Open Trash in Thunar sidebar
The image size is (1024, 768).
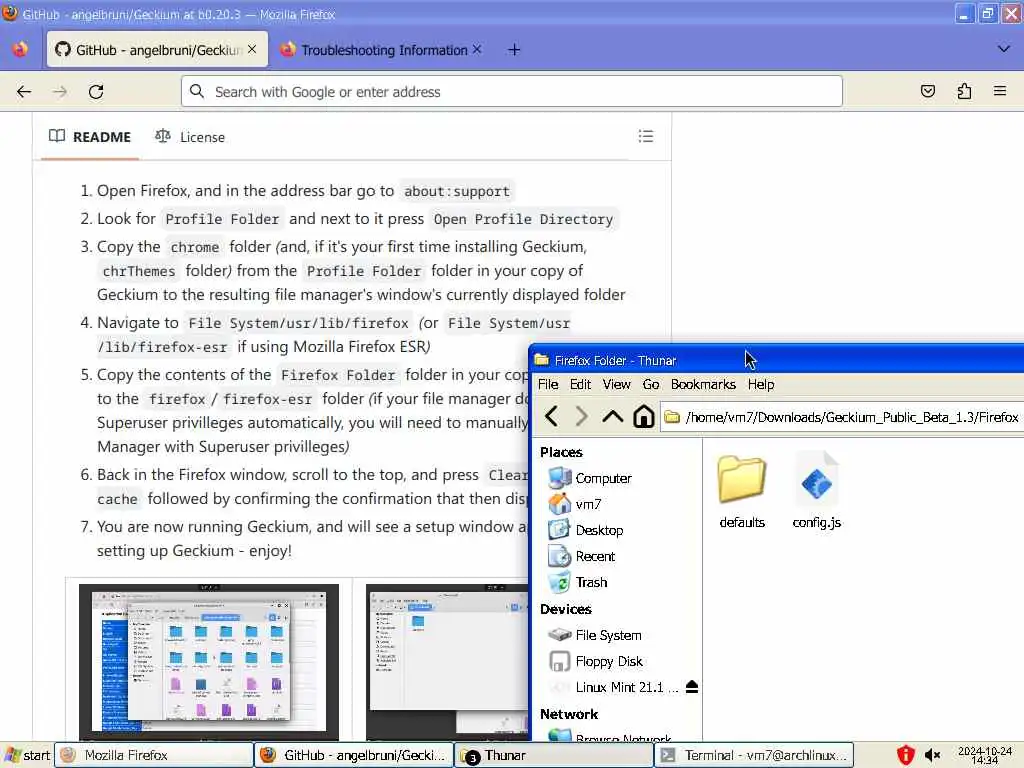point(577,582)
